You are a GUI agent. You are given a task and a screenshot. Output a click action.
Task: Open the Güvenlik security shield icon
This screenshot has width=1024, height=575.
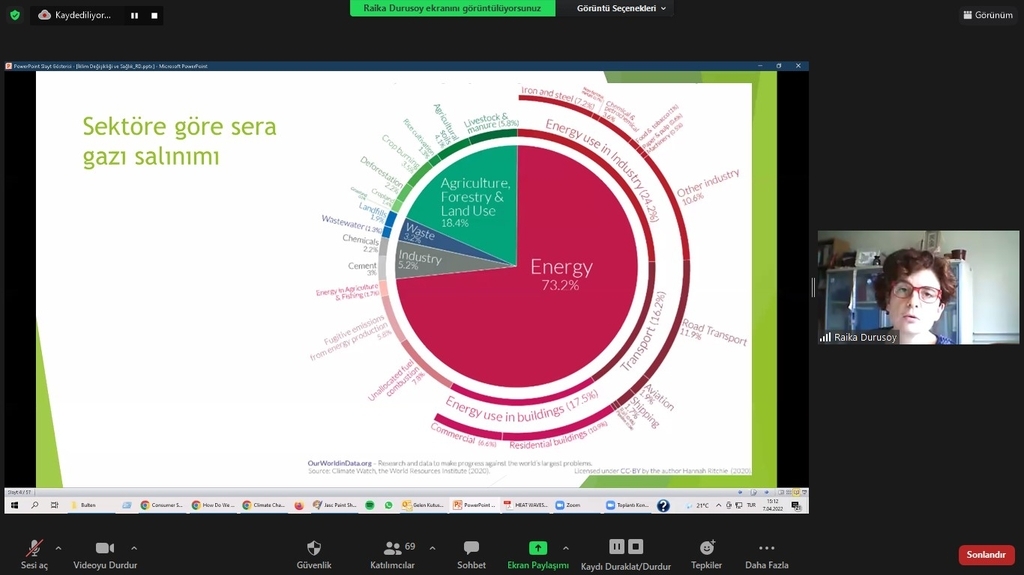coord(313,549)
